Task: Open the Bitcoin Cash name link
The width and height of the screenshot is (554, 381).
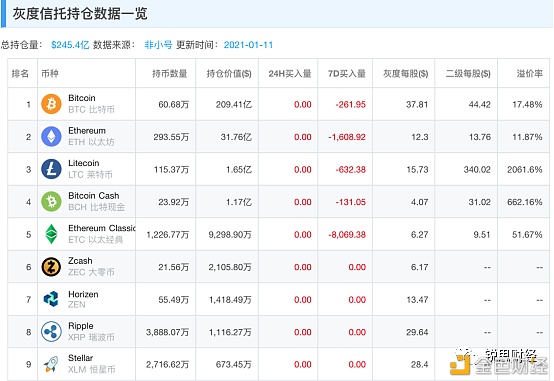Action: pos(94,195)
